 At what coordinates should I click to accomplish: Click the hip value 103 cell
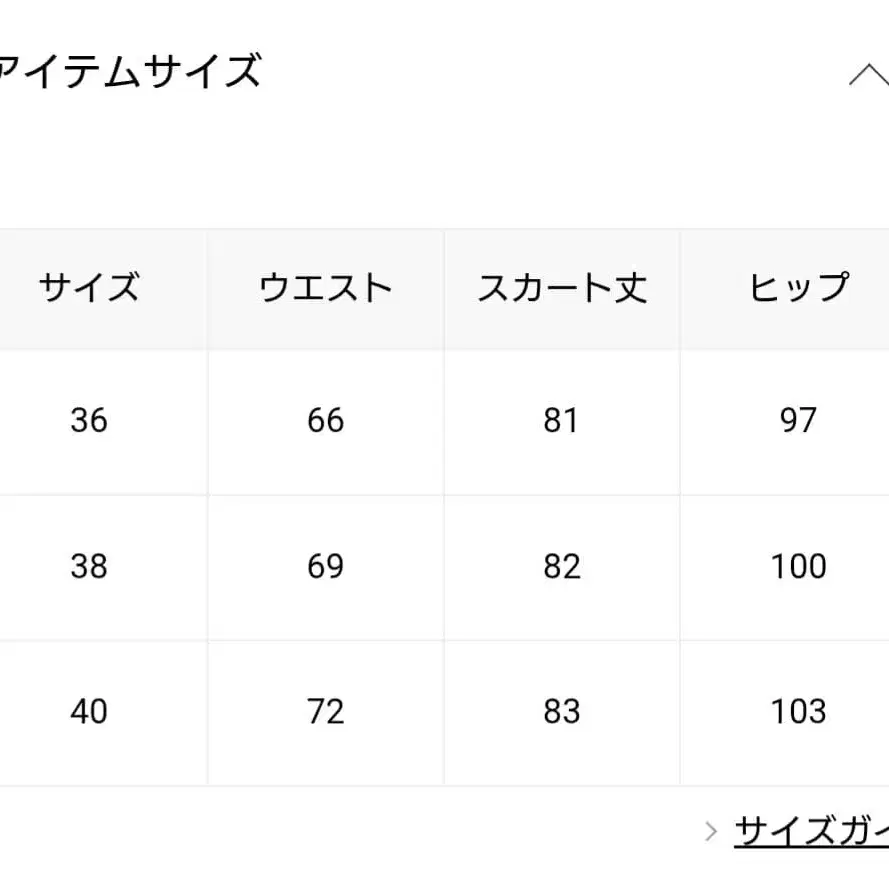(x=797, y=712)
